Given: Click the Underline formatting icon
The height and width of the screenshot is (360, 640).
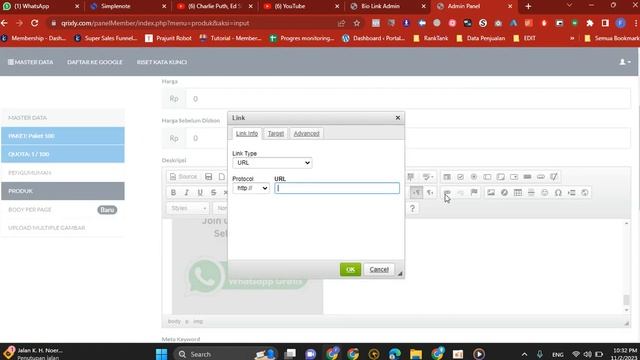Looking at the screenshot, I should (x=200, y=193).
